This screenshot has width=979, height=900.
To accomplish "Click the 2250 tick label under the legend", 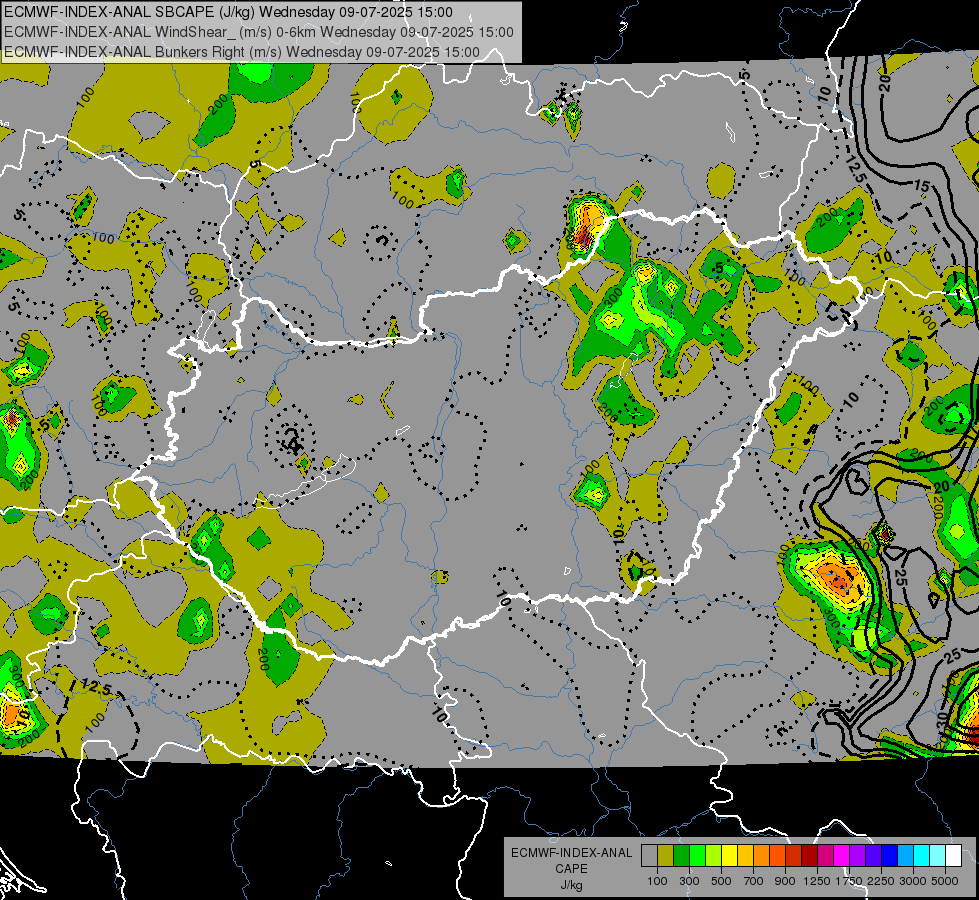I will coord(881,881).
